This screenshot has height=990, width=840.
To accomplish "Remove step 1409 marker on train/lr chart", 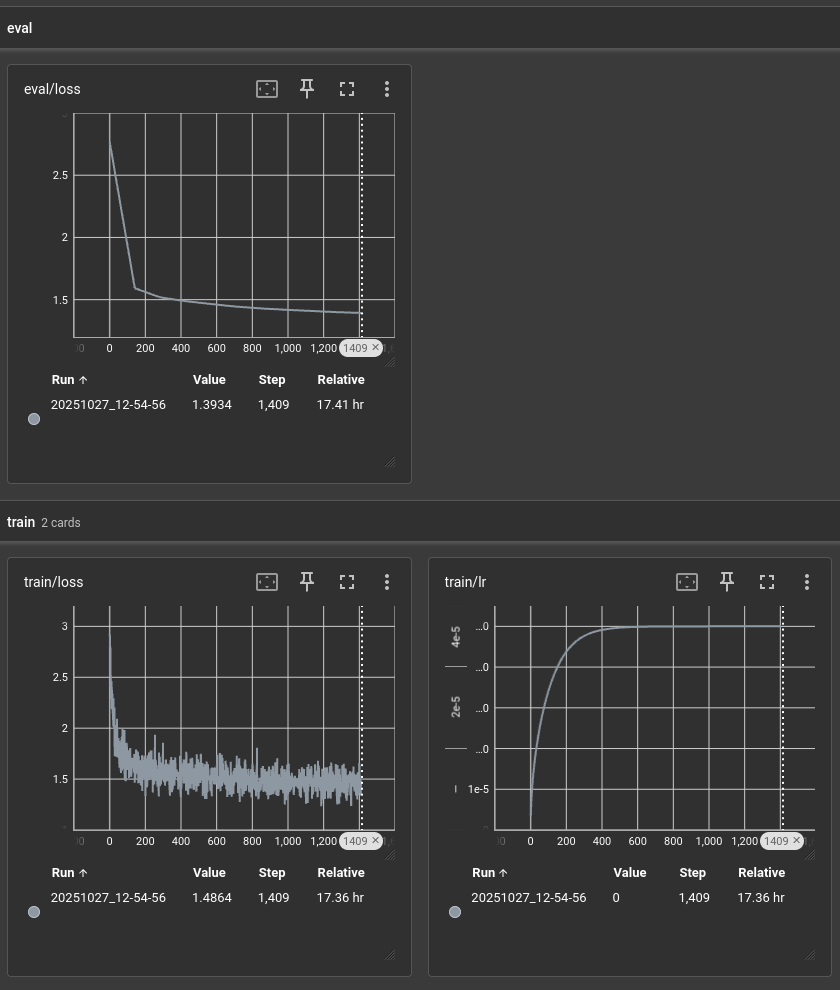I will (797, 841).
